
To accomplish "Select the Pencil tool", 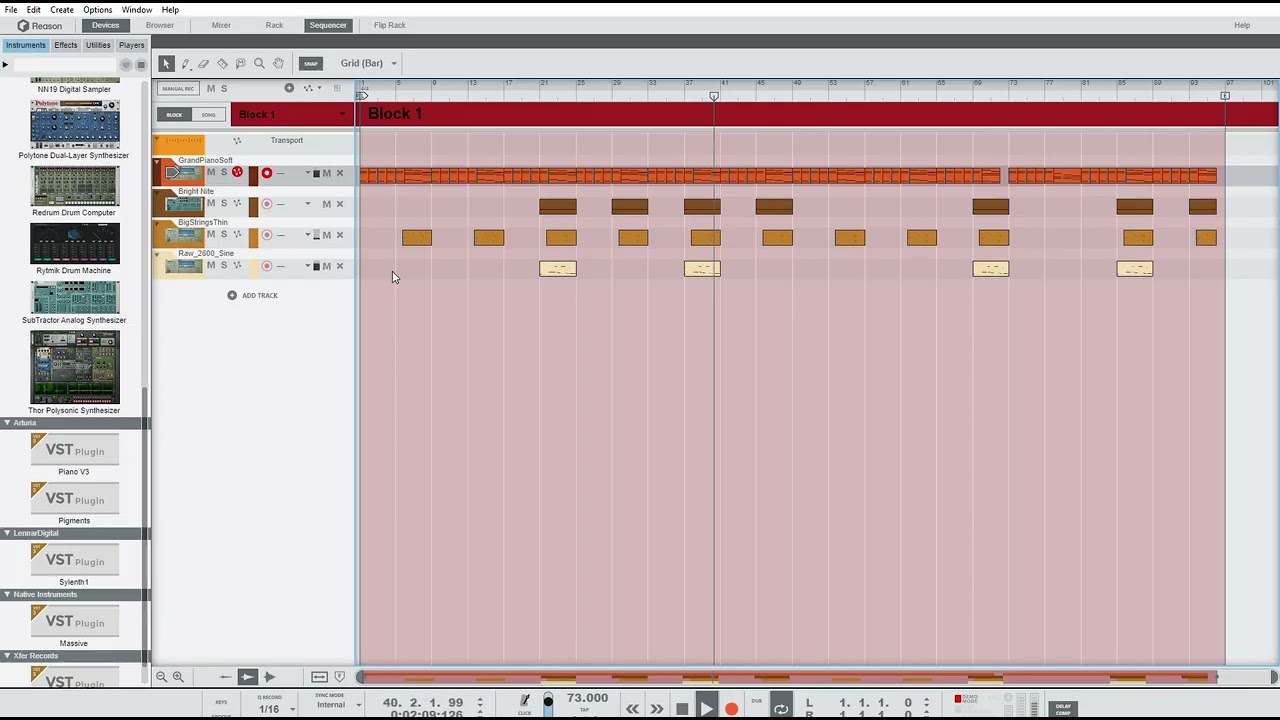I will pyautogui.click(x=185, y=63).
